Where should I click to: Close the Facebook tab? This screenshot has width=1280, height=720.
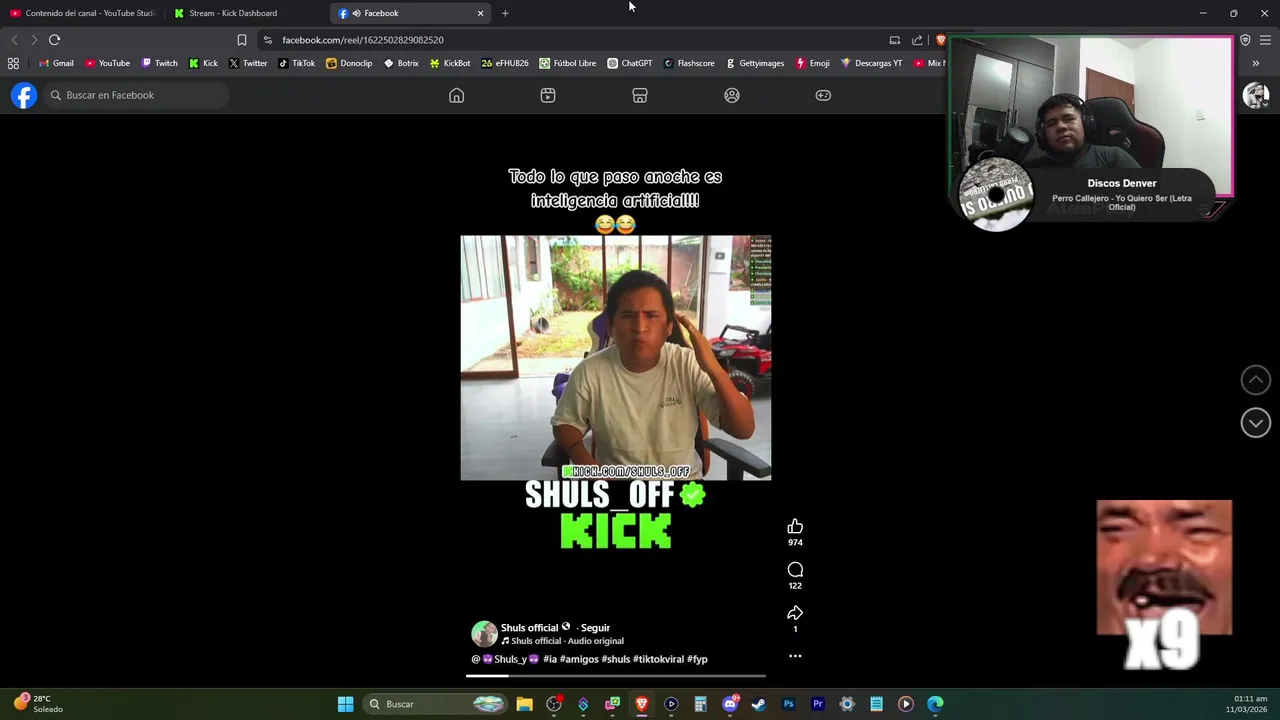480,13
